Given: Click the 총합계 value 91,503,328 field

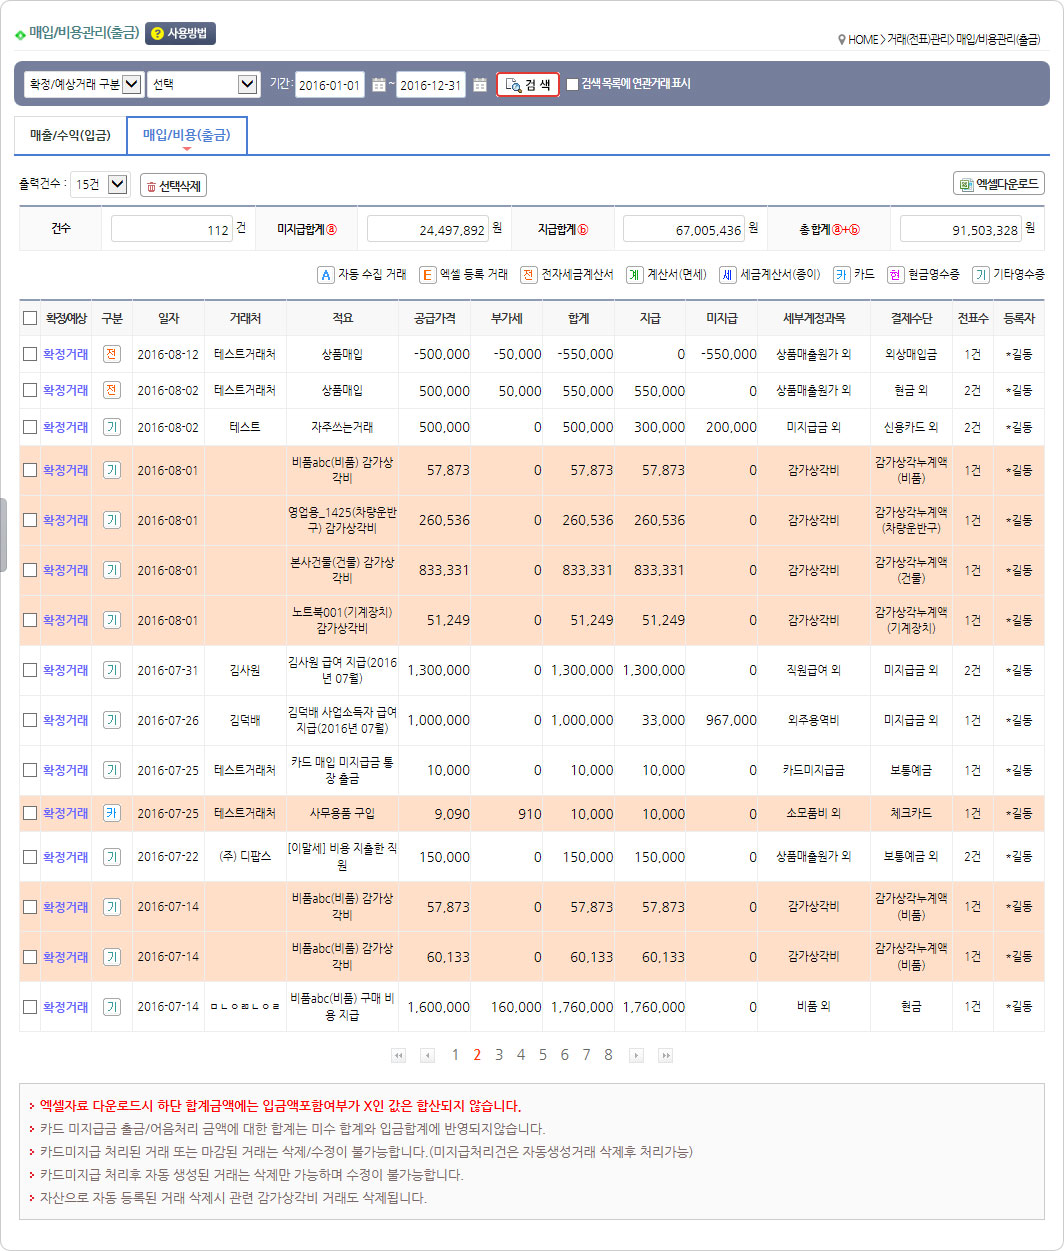Looking at the screenshot, I should tap(960, 229).
